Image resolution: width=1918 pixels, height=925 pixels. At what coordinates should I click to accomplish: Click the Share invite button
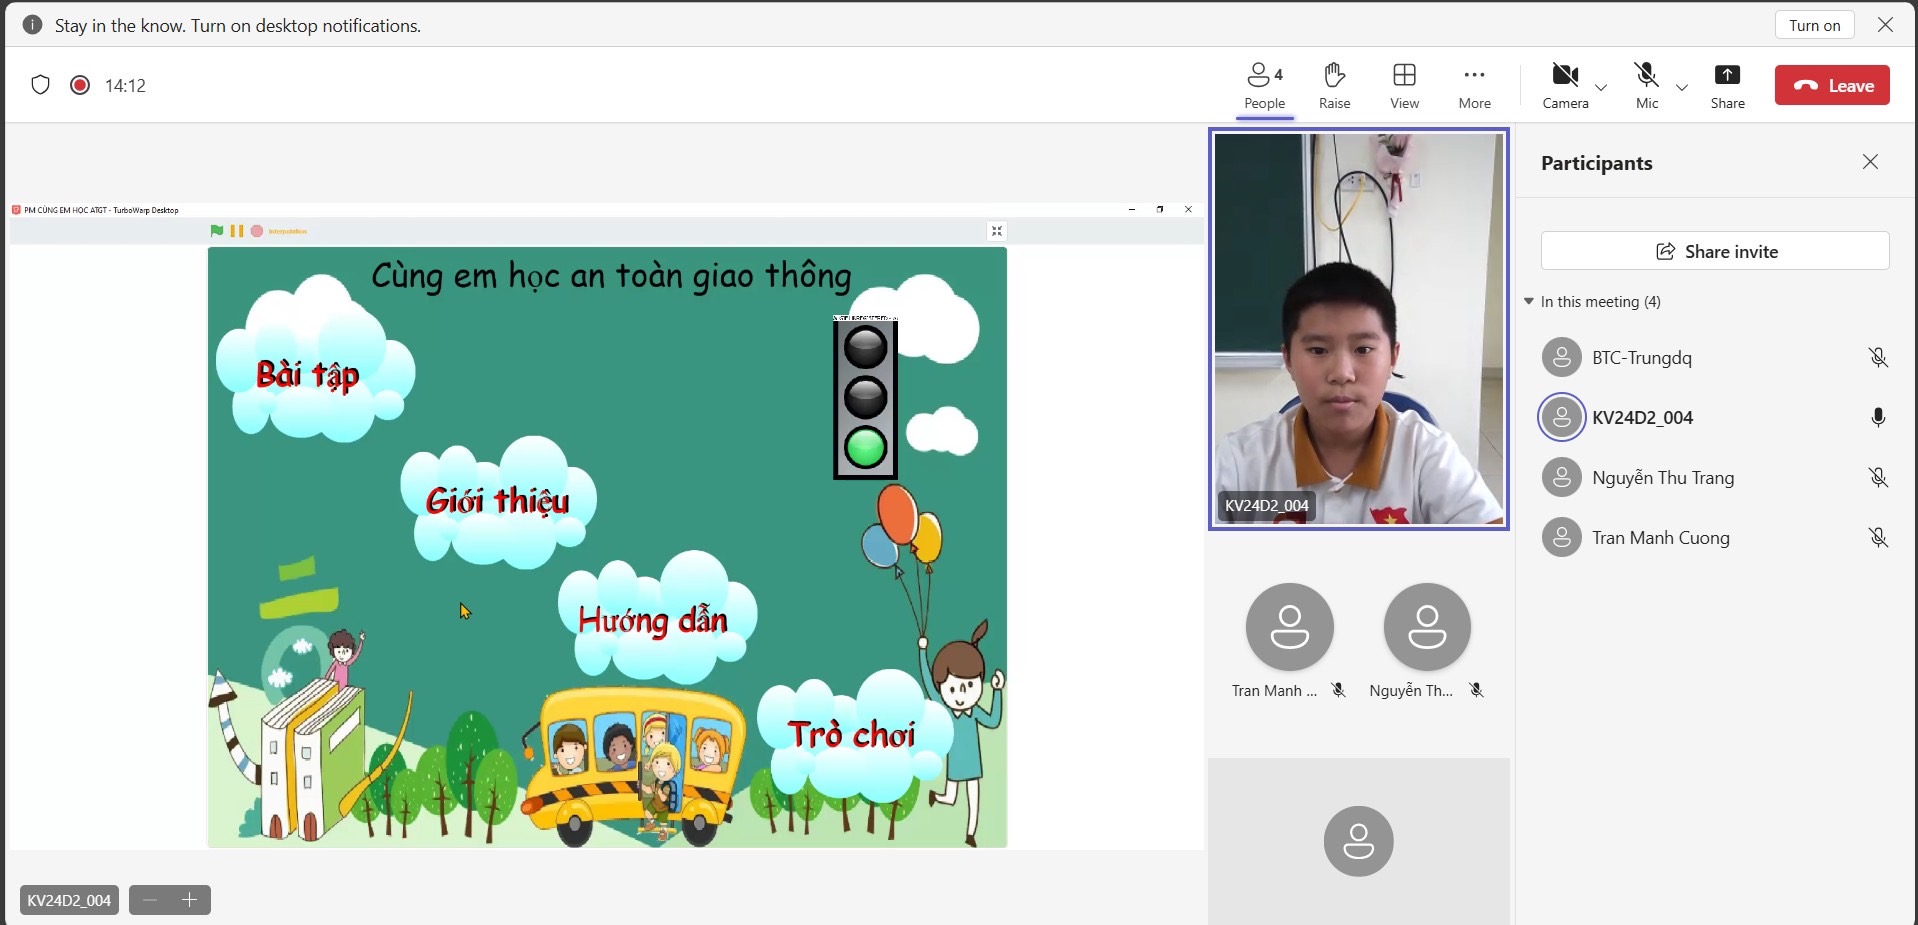[x=1715, y=251]
